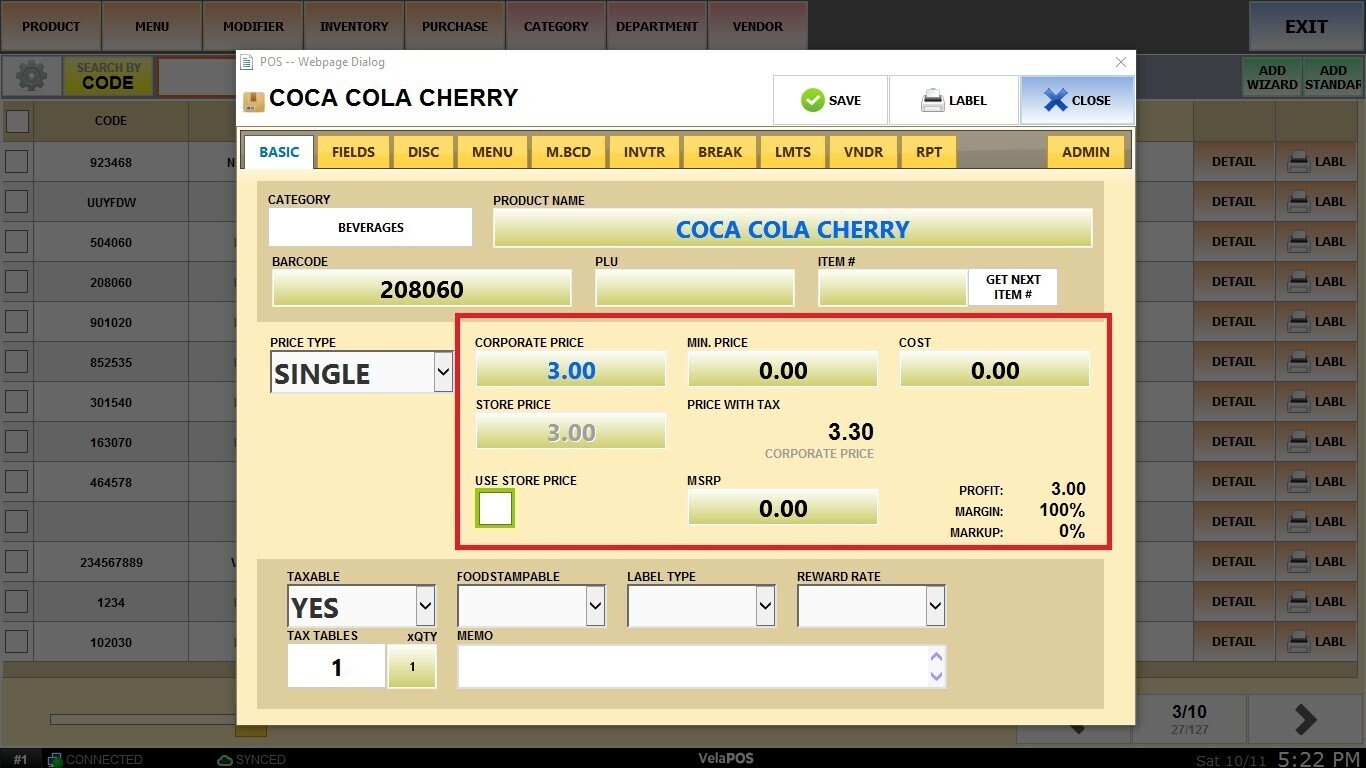Switch to the DISC tab

(423, 152)
